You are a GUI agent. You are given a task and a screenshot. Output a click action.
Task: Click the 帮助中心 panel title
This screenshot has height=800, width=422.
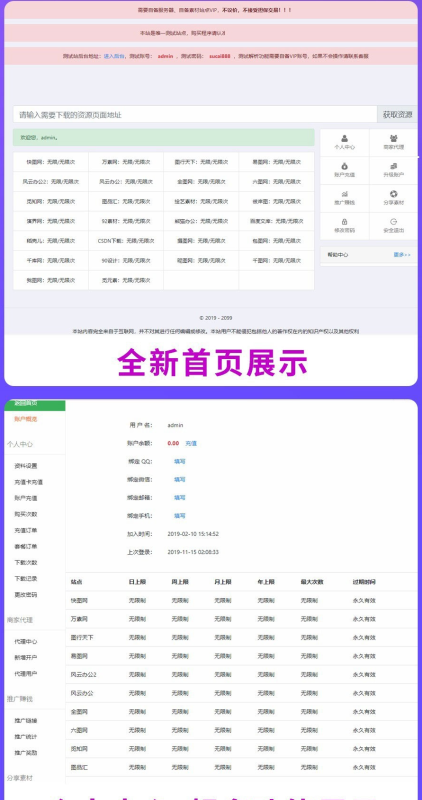338,255
